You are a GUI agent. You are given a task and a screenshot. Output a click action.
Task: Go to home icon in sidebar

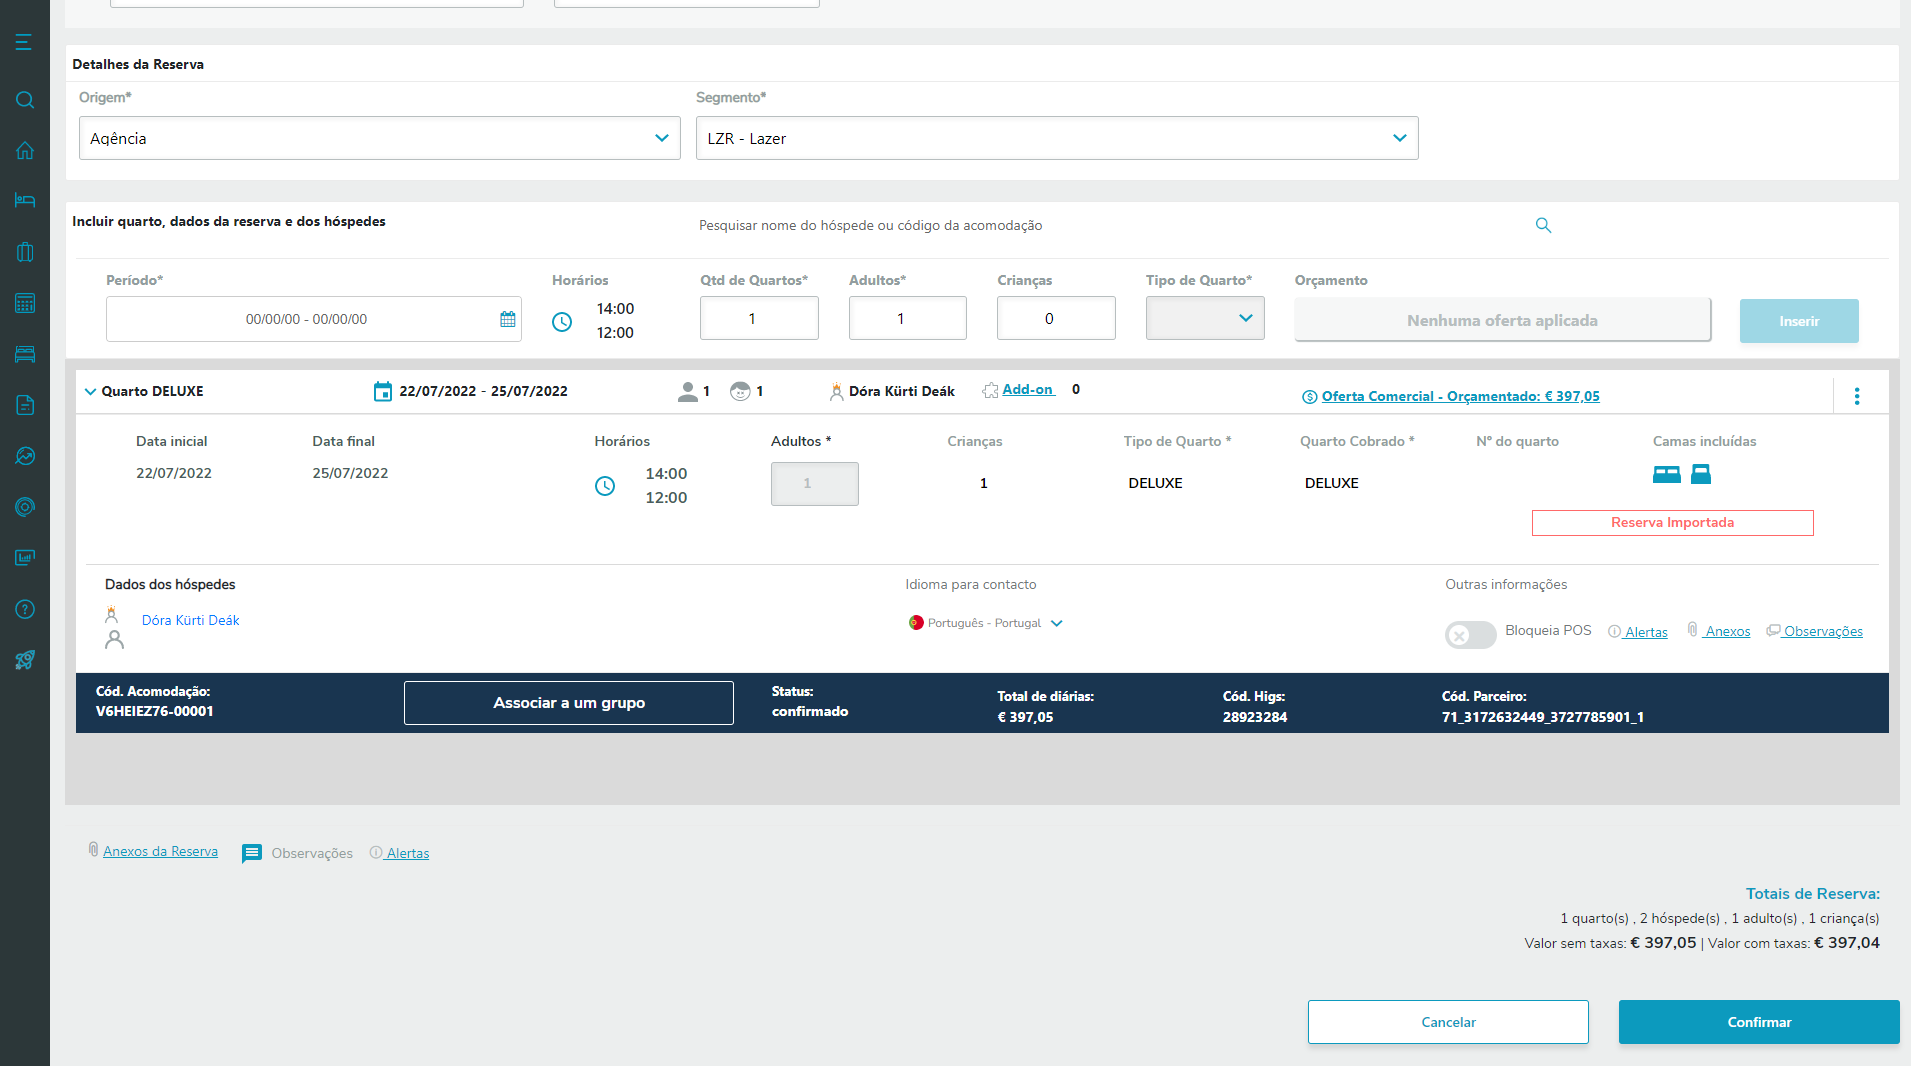(x=25, y=151)
